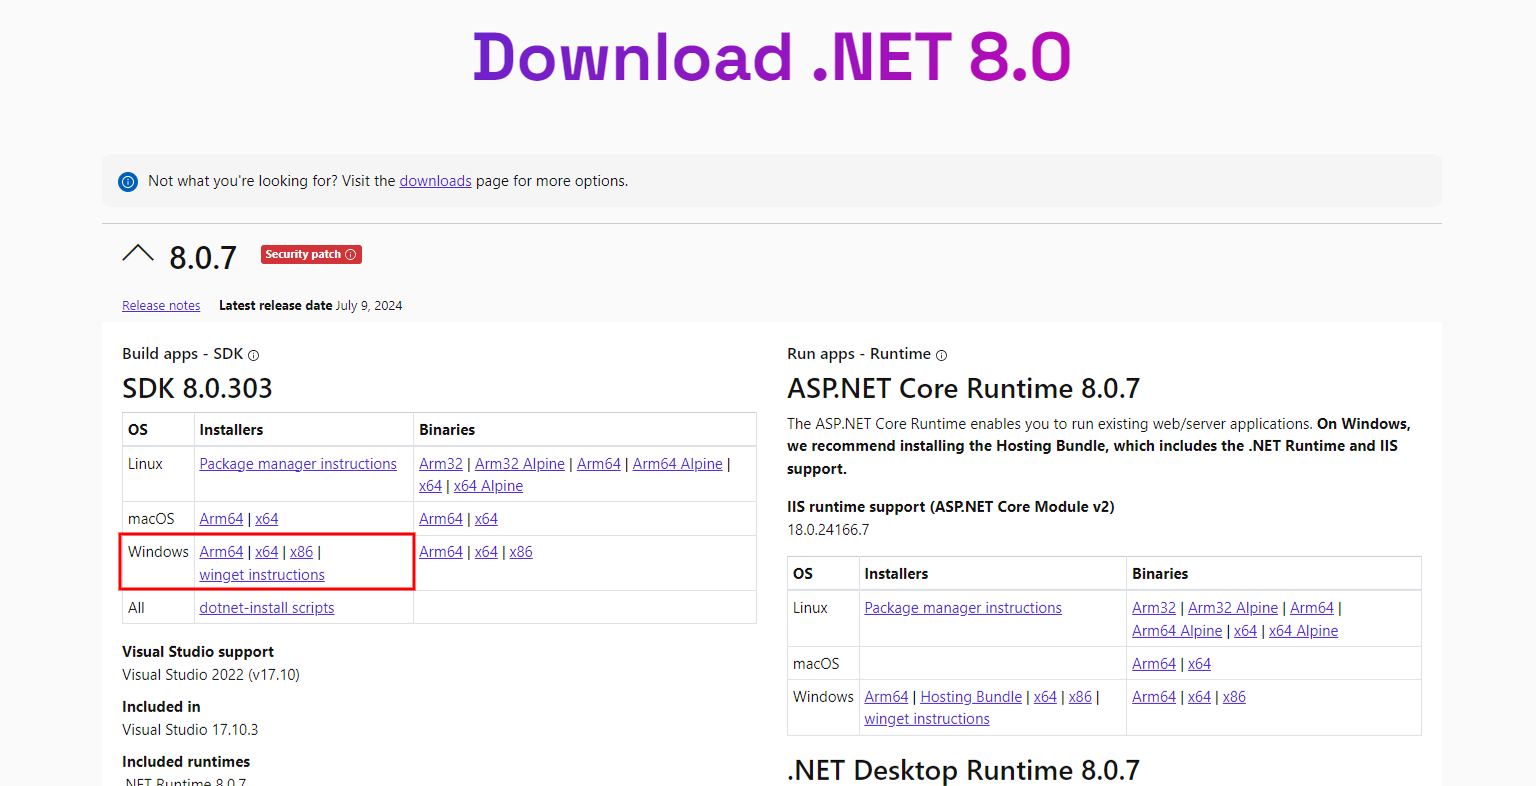Click the red Security patch badge
Screen dimensions: 1536x786
pyautogui.click(x=311, y=255)
